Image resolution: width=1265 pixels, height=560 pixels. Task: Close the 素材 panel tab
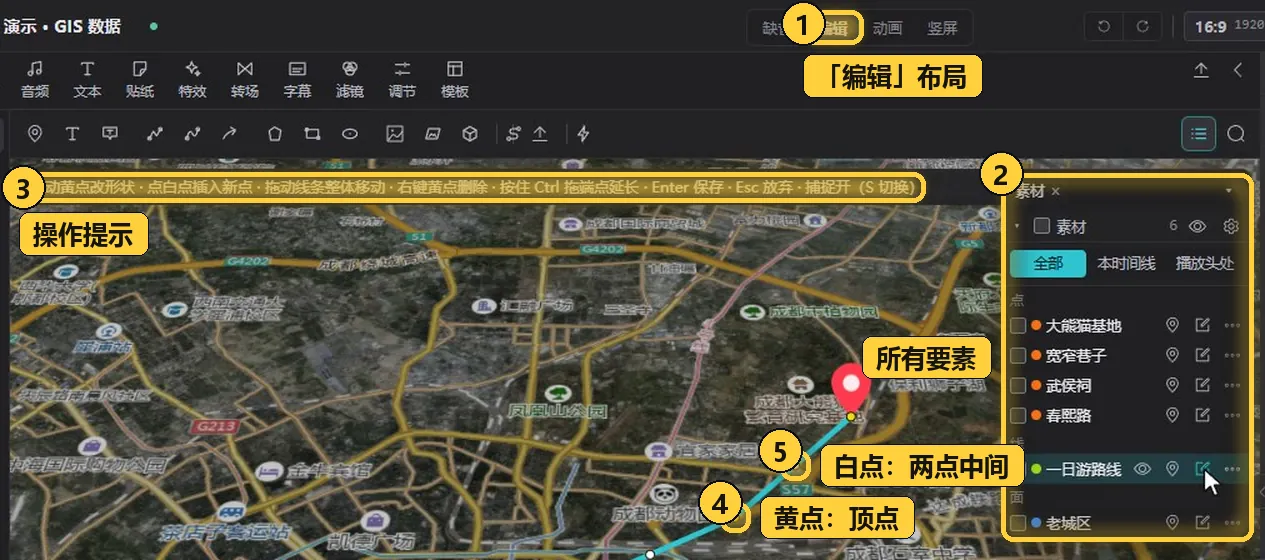point(1055,191)
